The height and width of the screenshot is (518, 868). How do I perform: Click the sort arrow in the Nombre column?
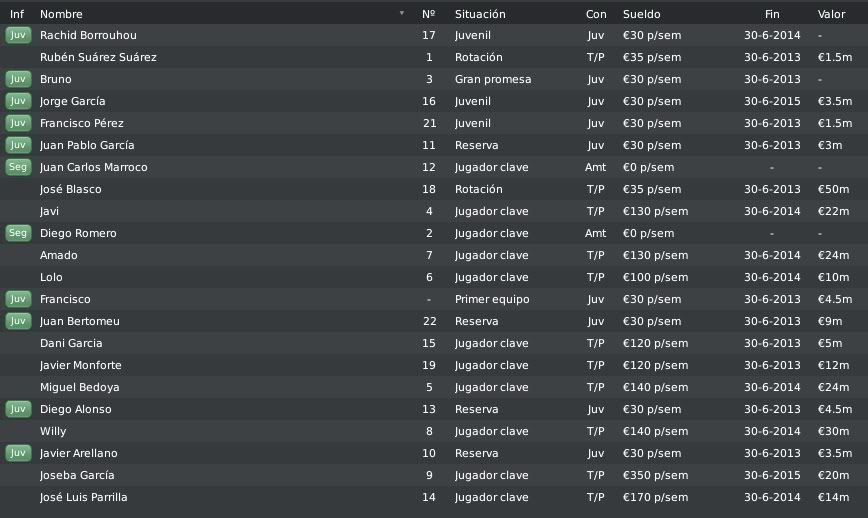click(402, 13)
